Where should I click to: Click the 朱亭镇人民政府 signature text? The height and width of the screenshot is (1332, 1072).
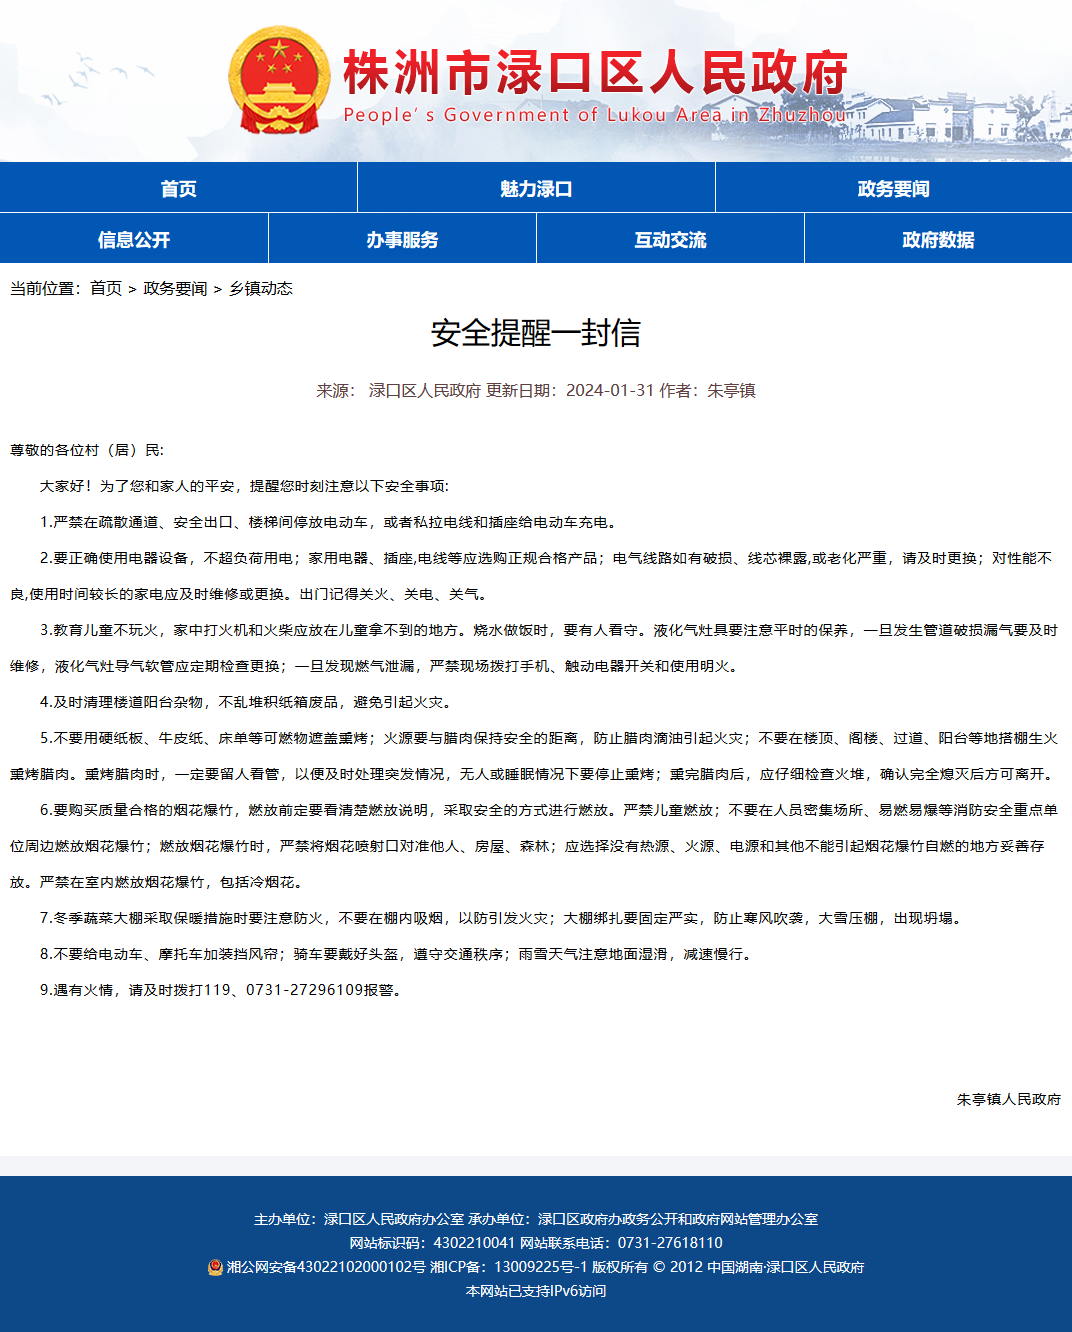[x=1009, y=1099]
